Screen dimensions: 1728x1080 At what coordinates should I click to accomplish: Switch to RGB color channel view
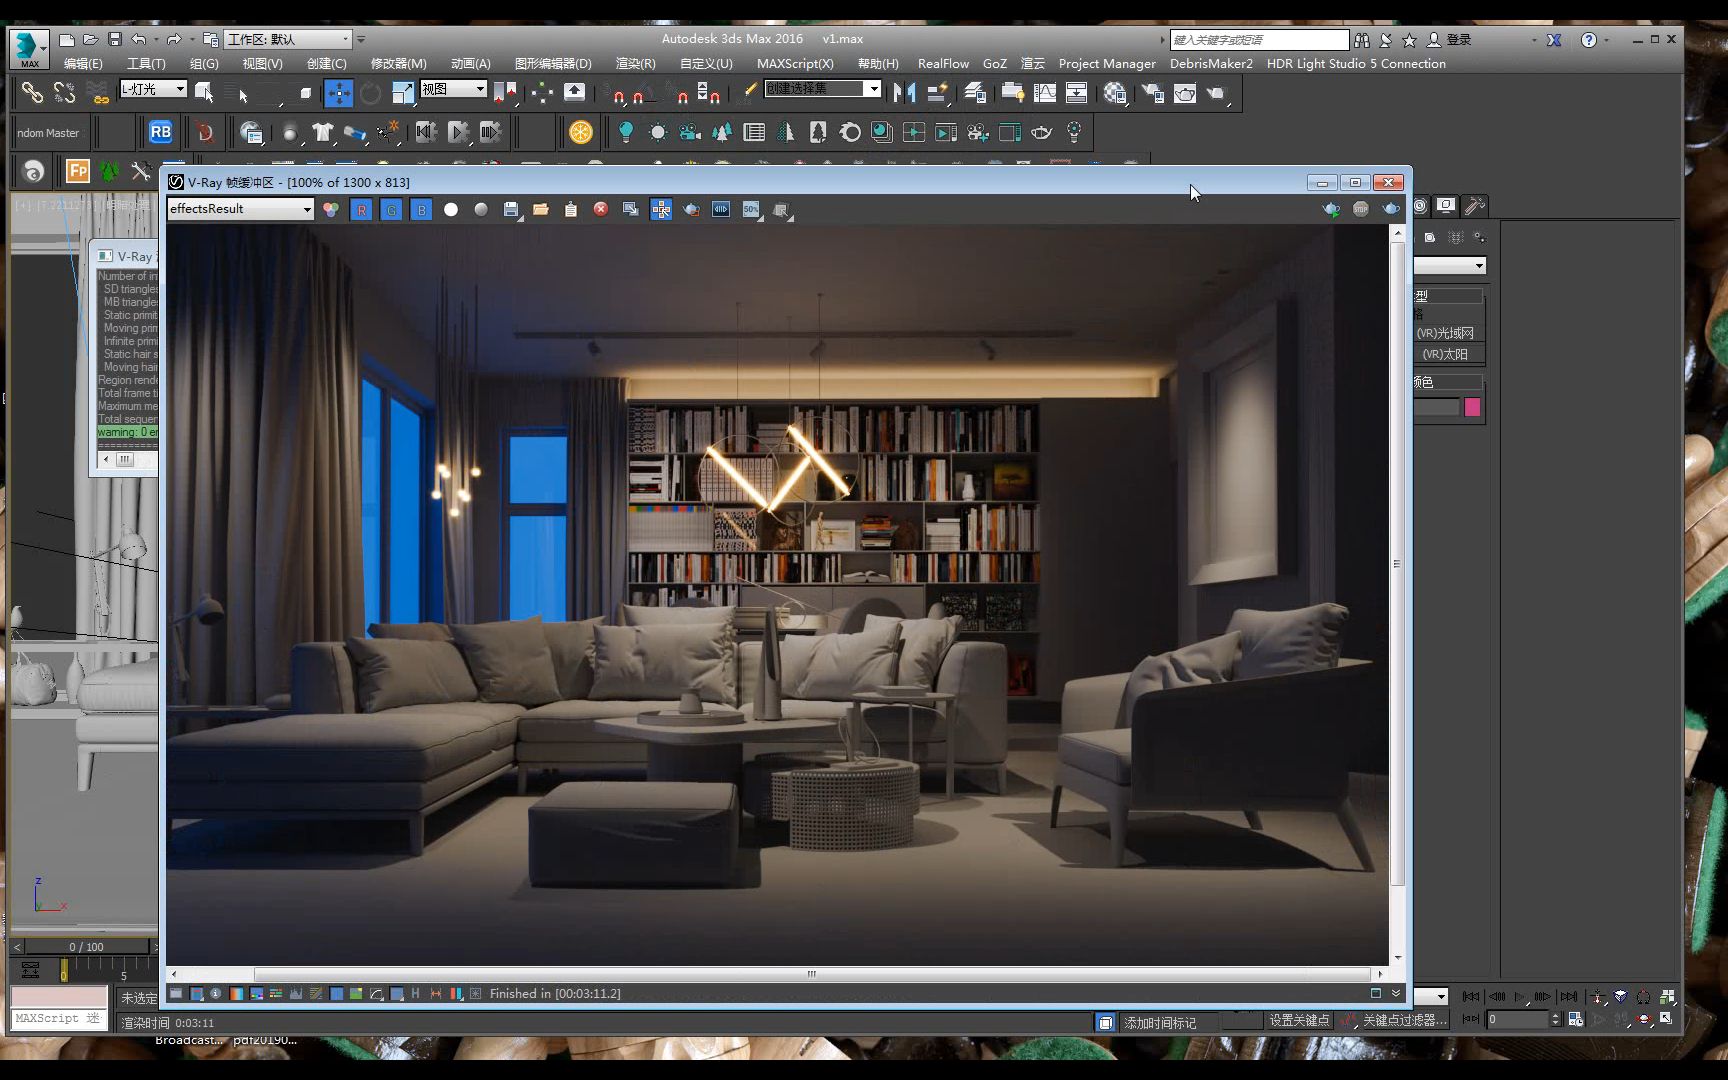[331, 210]
